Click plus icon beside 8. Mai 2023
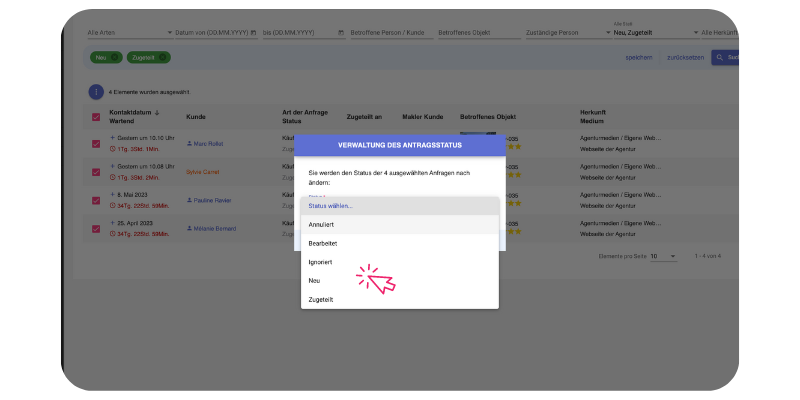The width and height of the screenshot is (800, 400). click(x=112, y=194)
